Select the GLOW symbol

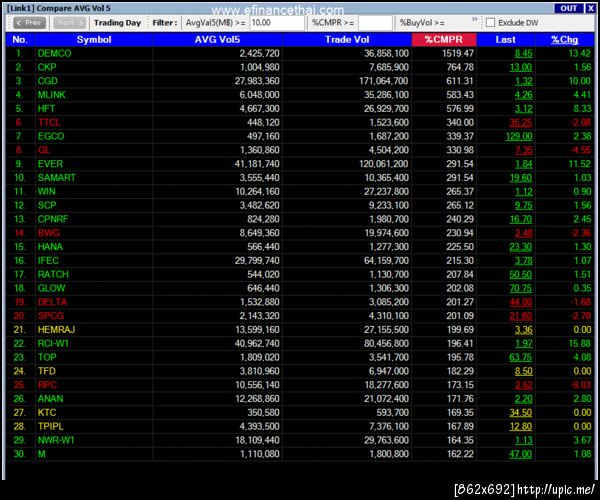pyautogui.click(x=51, y=288)
